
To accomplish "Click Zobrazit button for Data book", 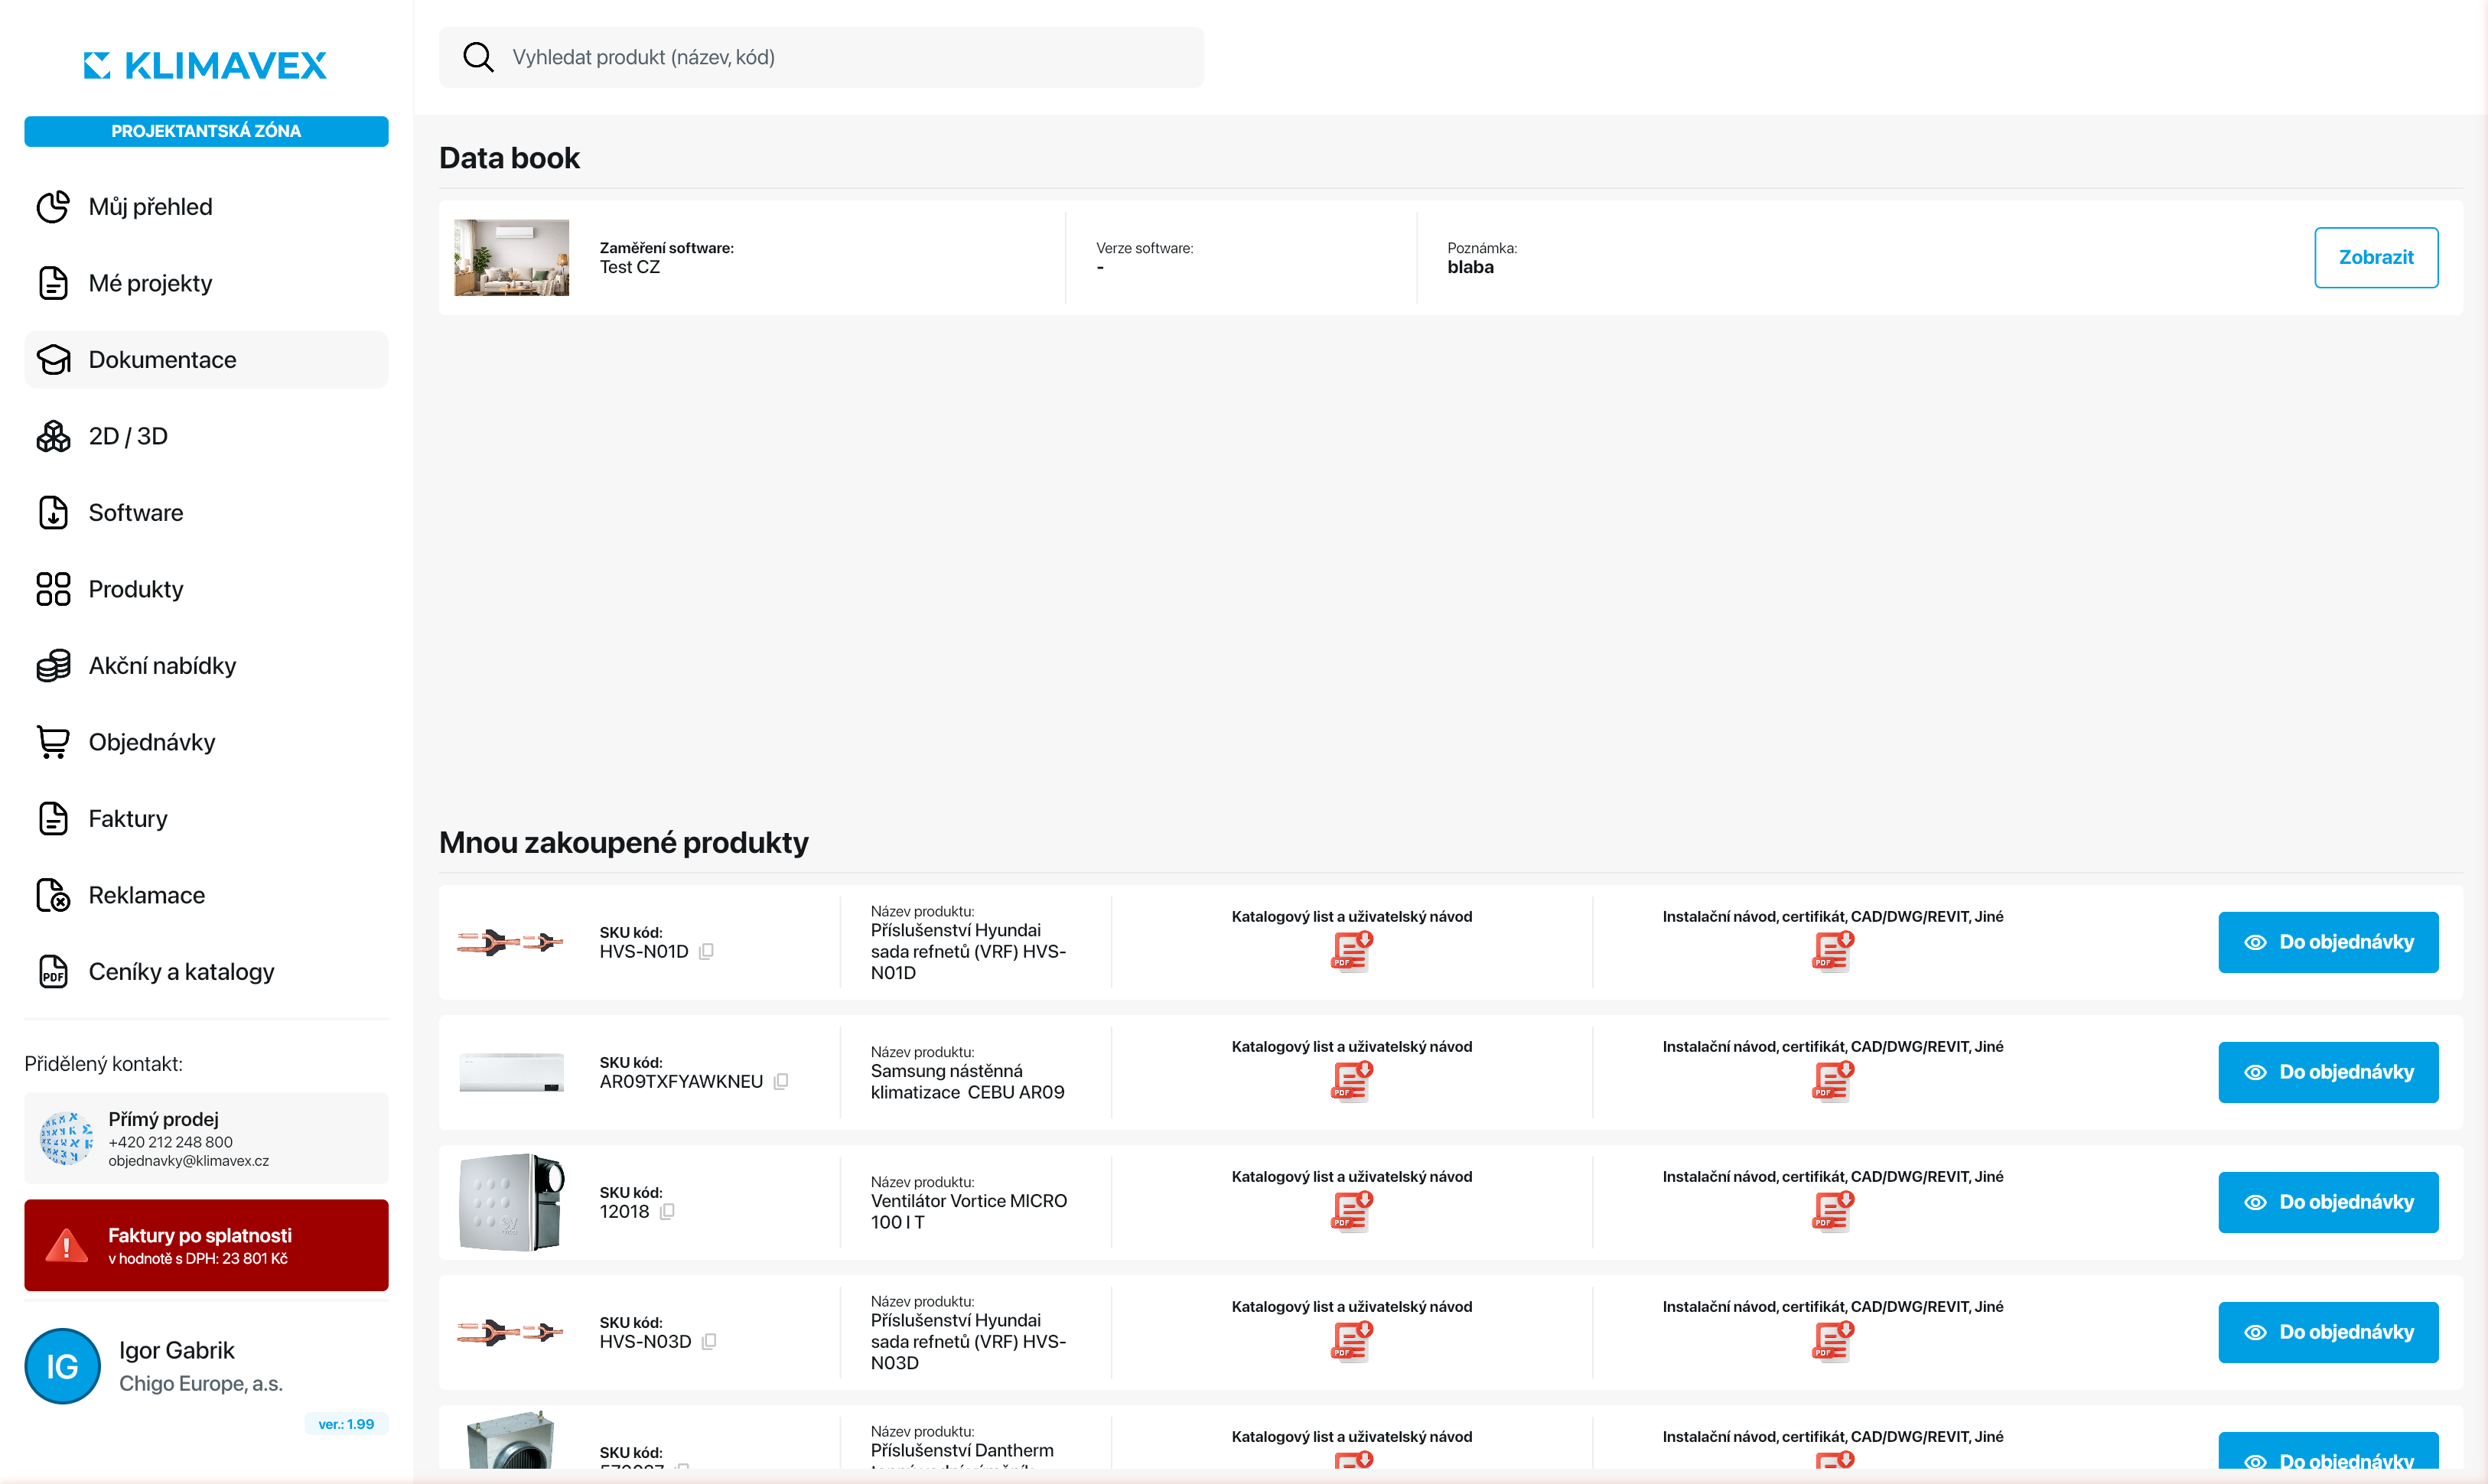I will point(2376,257).
